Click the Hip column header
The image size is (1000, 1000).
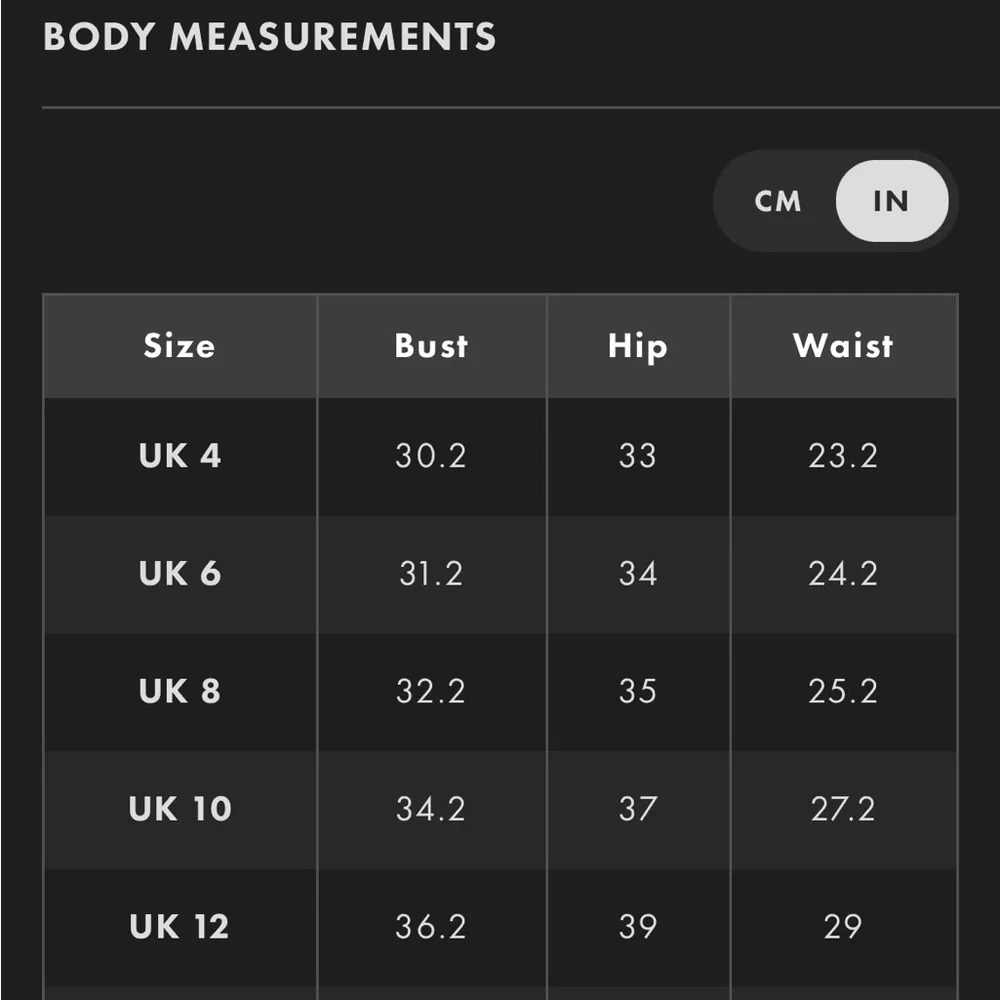pyautogui.click(x=638, y=346)
